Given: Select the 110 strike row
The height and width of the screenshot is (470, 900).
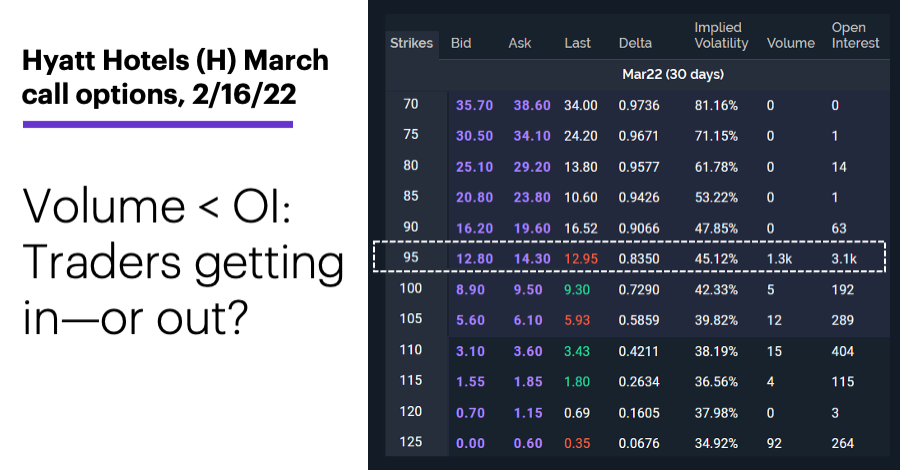Looking at the screenshot, I should (637, 351).
